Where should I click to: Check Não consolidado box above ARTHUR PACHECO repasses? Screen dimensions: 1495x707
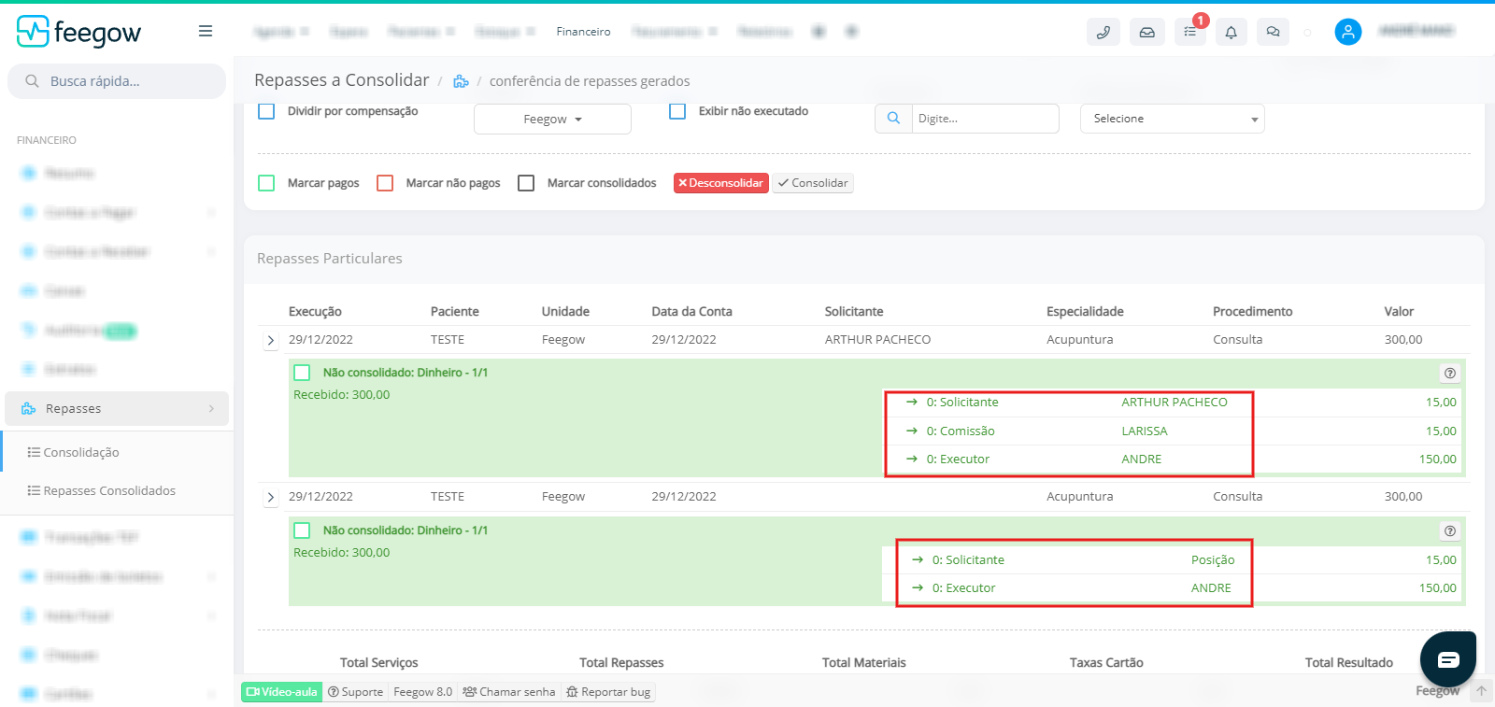click(302, 372)
